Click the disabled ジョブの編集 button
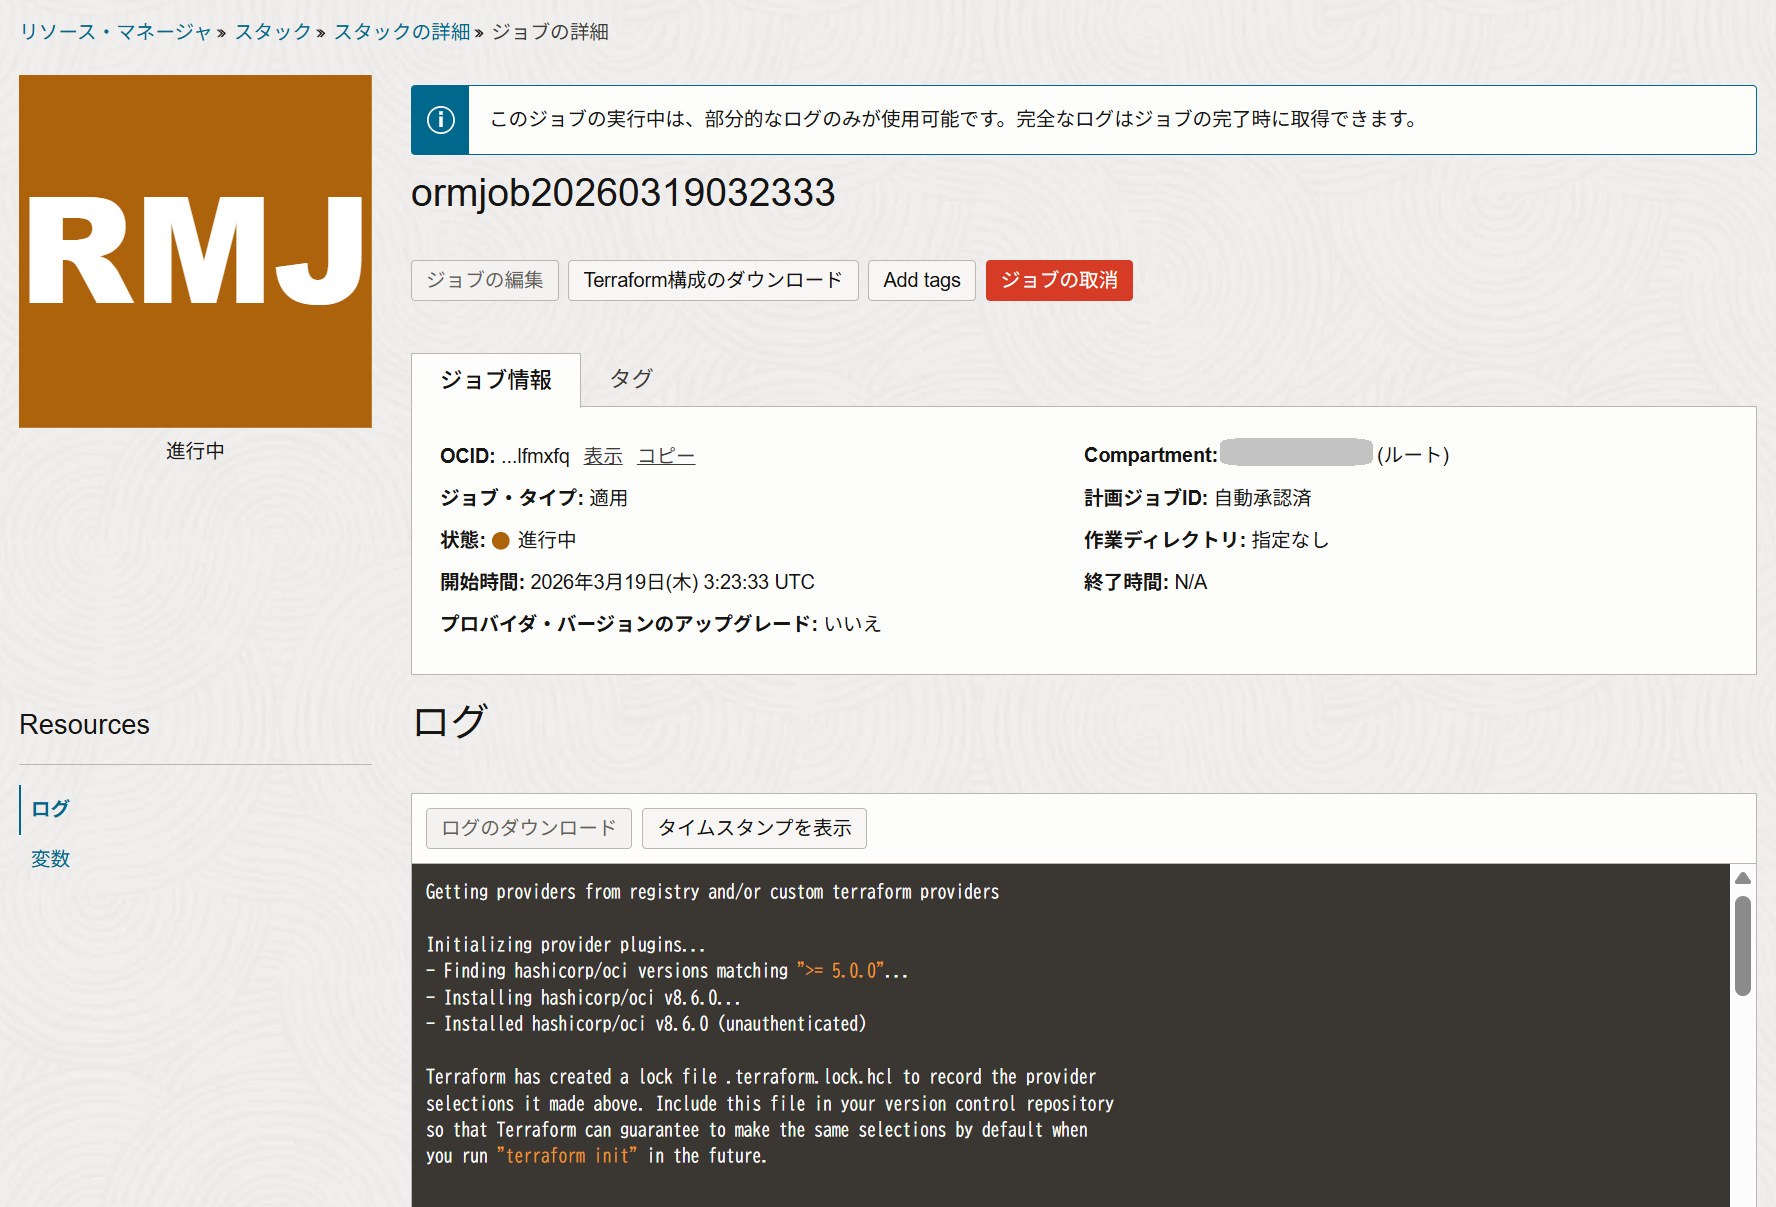Screen dimensions: 1776x1207 tap(484, 280)
